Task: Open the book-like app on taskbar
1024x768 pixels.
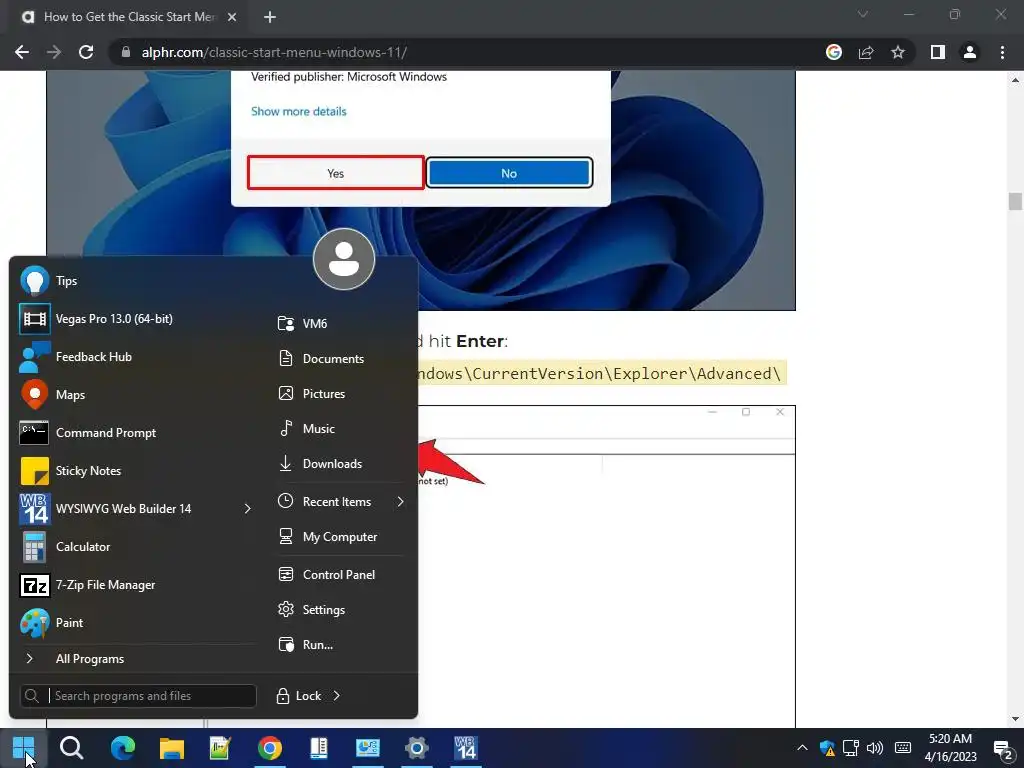Action: [x=319, y=748]
